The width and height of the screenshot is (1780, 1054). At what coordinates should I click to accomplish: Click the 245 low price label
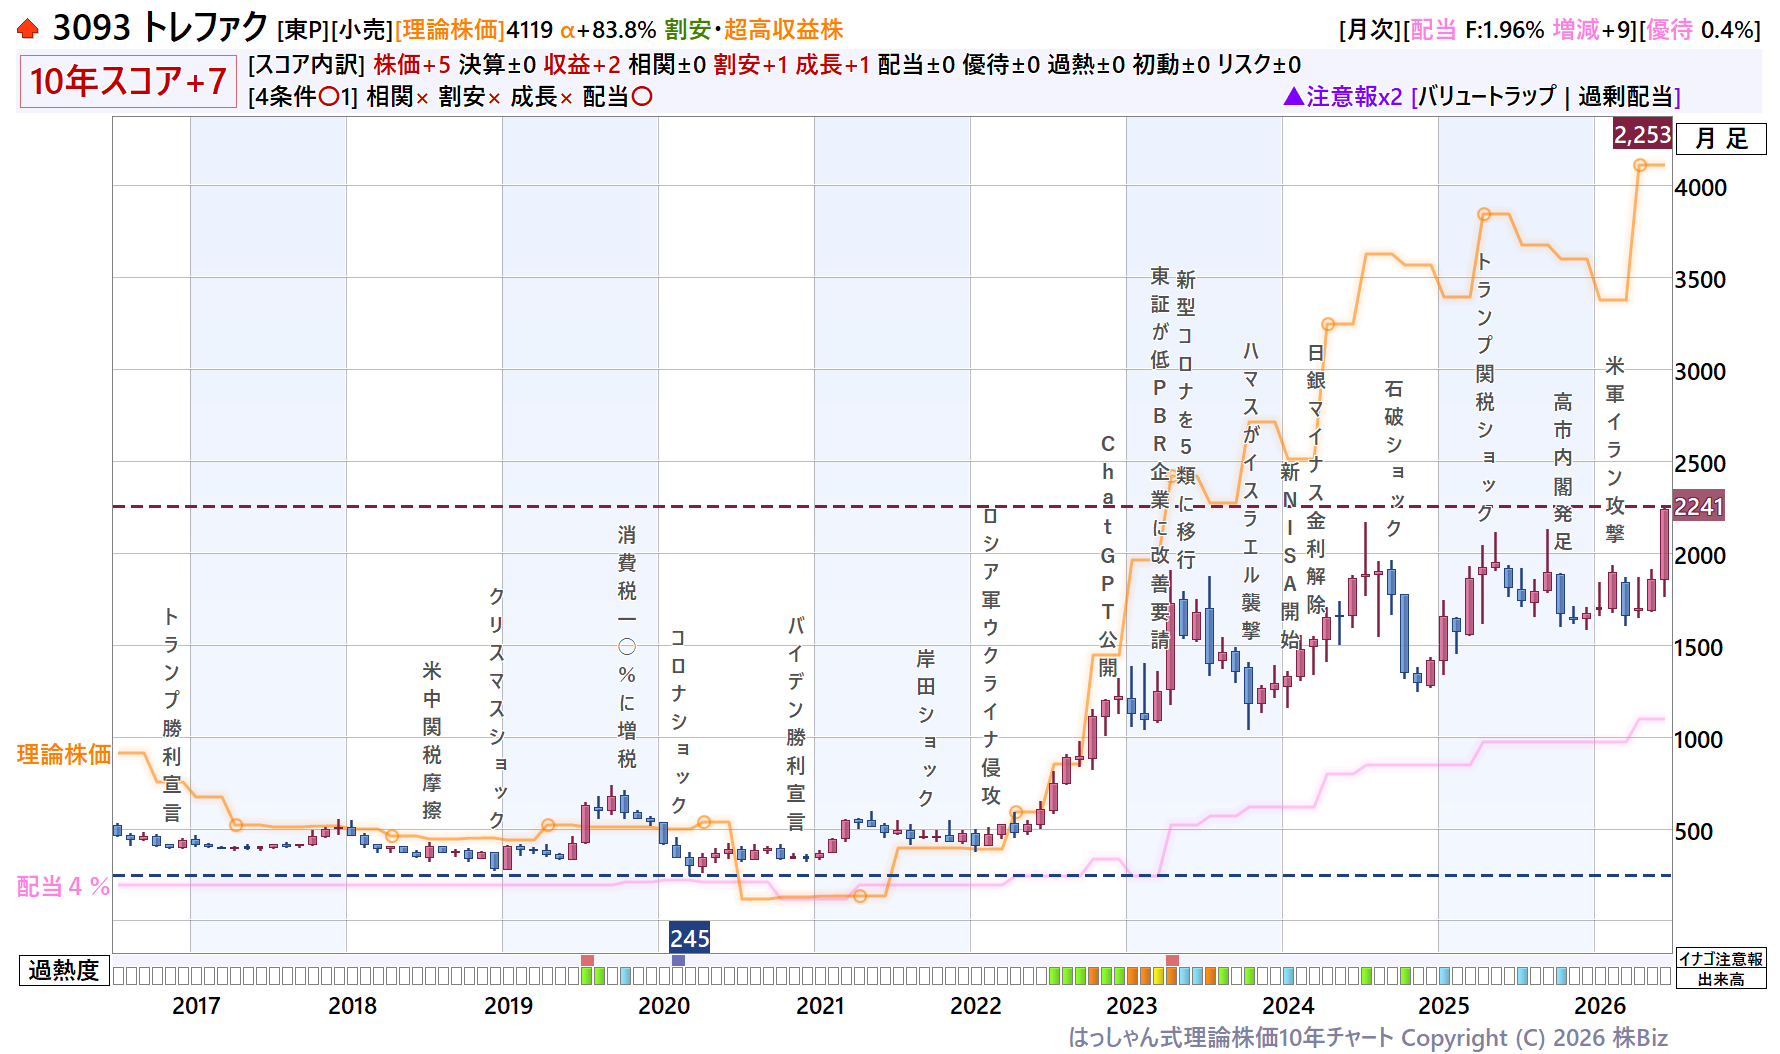pos(689,938)
